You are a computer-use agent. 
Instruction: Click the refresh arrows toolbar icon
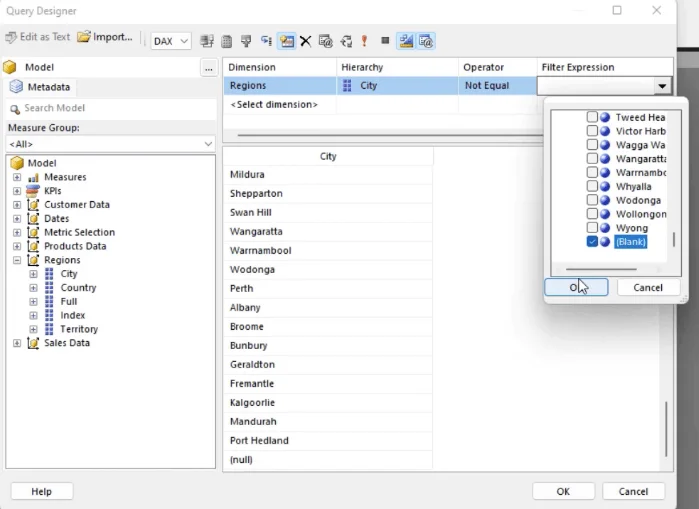coord(346,41)
